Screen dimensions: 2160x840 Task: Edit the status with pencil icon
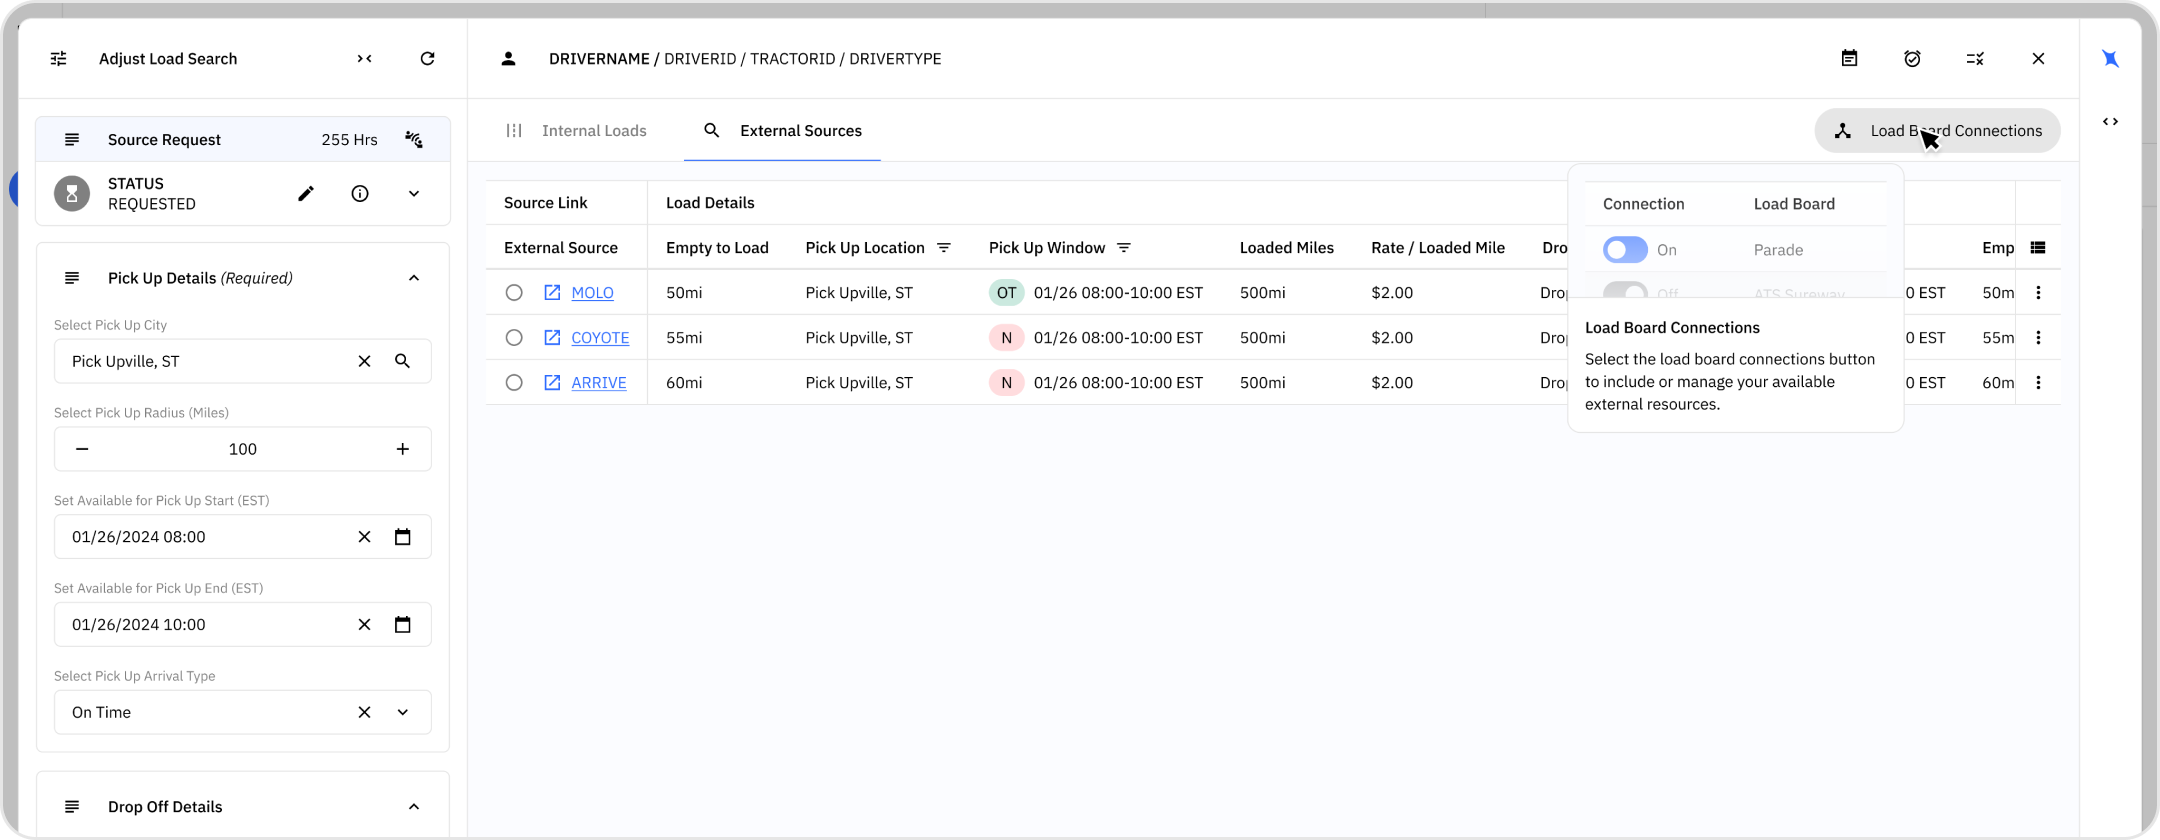click(306, 194)
